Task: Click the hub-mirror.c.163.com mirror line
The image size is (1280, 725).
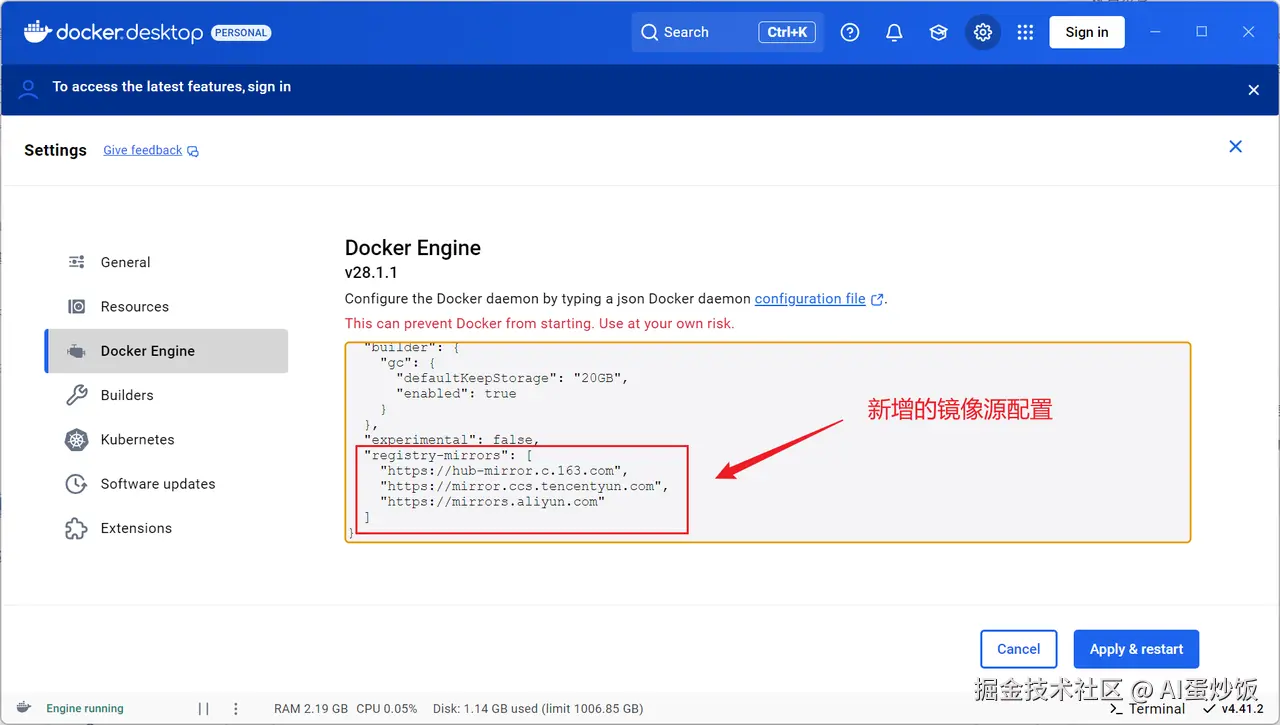Action: pyautogui.click(x=504, y=470)
